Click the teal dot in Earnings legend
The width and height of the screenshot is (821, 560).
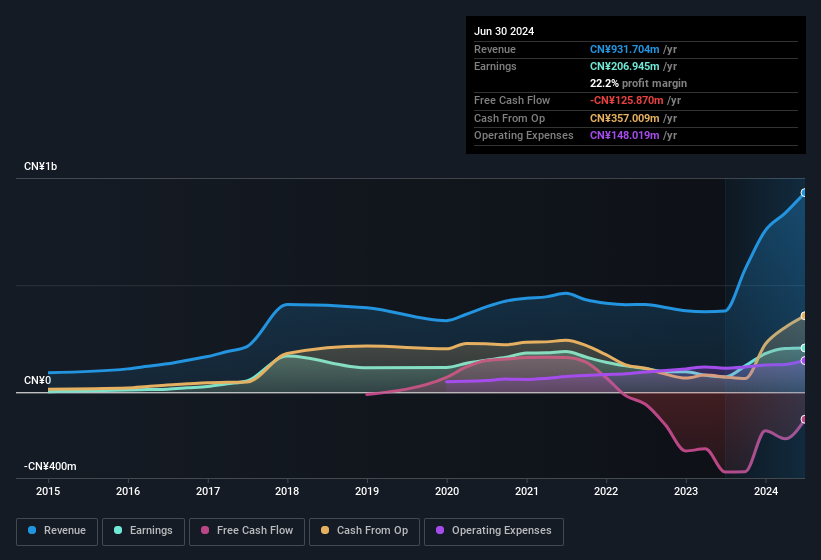pyautogui.click(x=118, y=530)
